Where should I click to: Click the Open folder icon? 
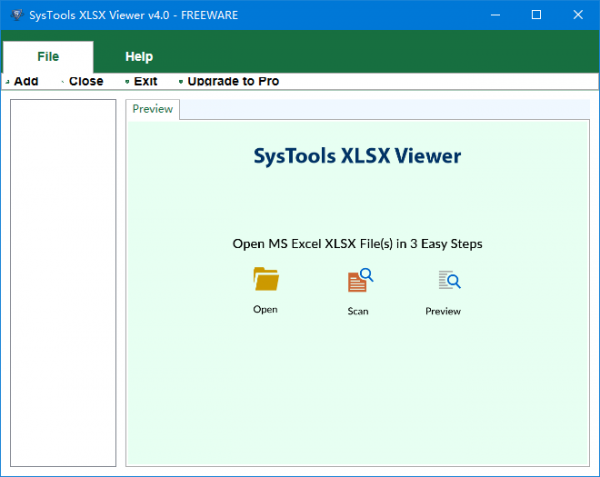[265, 279]
